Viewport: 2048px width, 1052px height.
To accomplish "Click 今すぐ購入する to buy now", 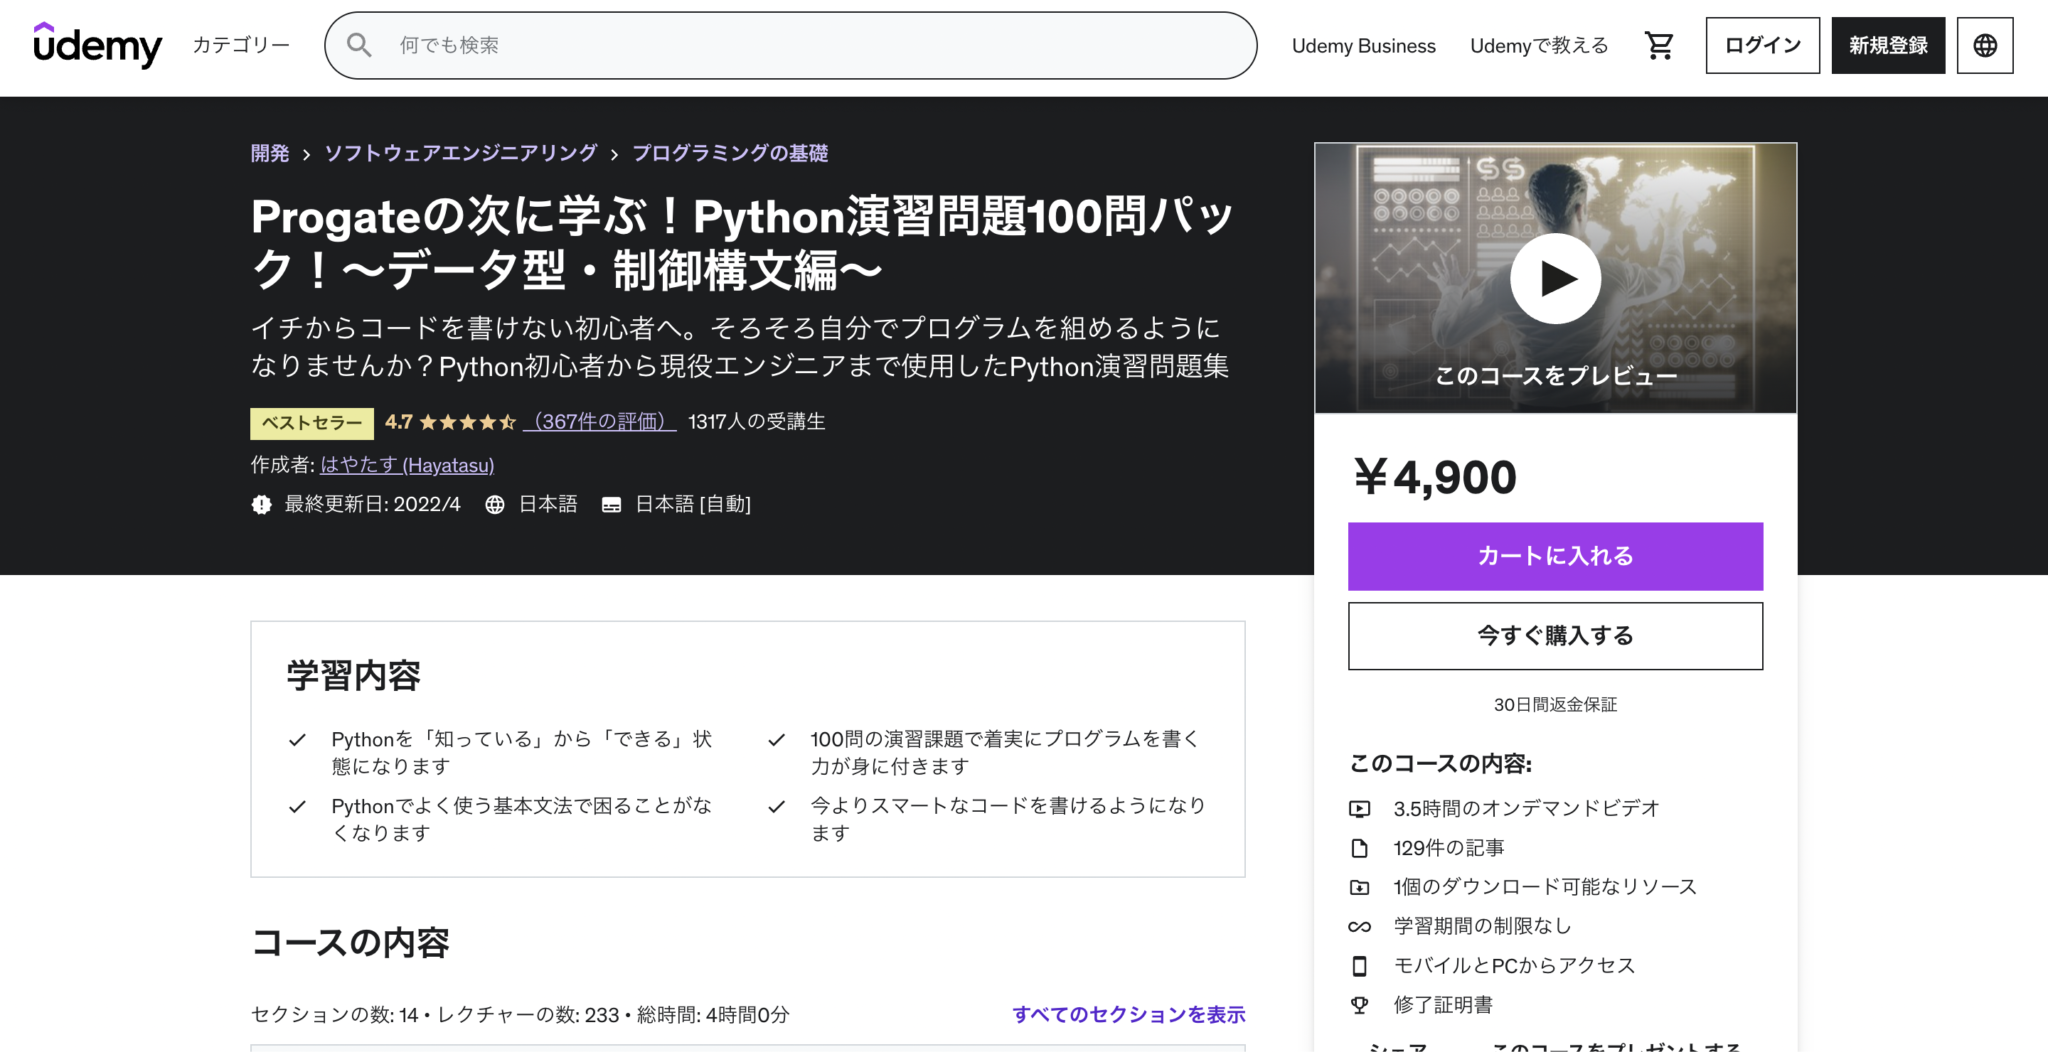I will pyautogui.click(x=1555, y=636).
